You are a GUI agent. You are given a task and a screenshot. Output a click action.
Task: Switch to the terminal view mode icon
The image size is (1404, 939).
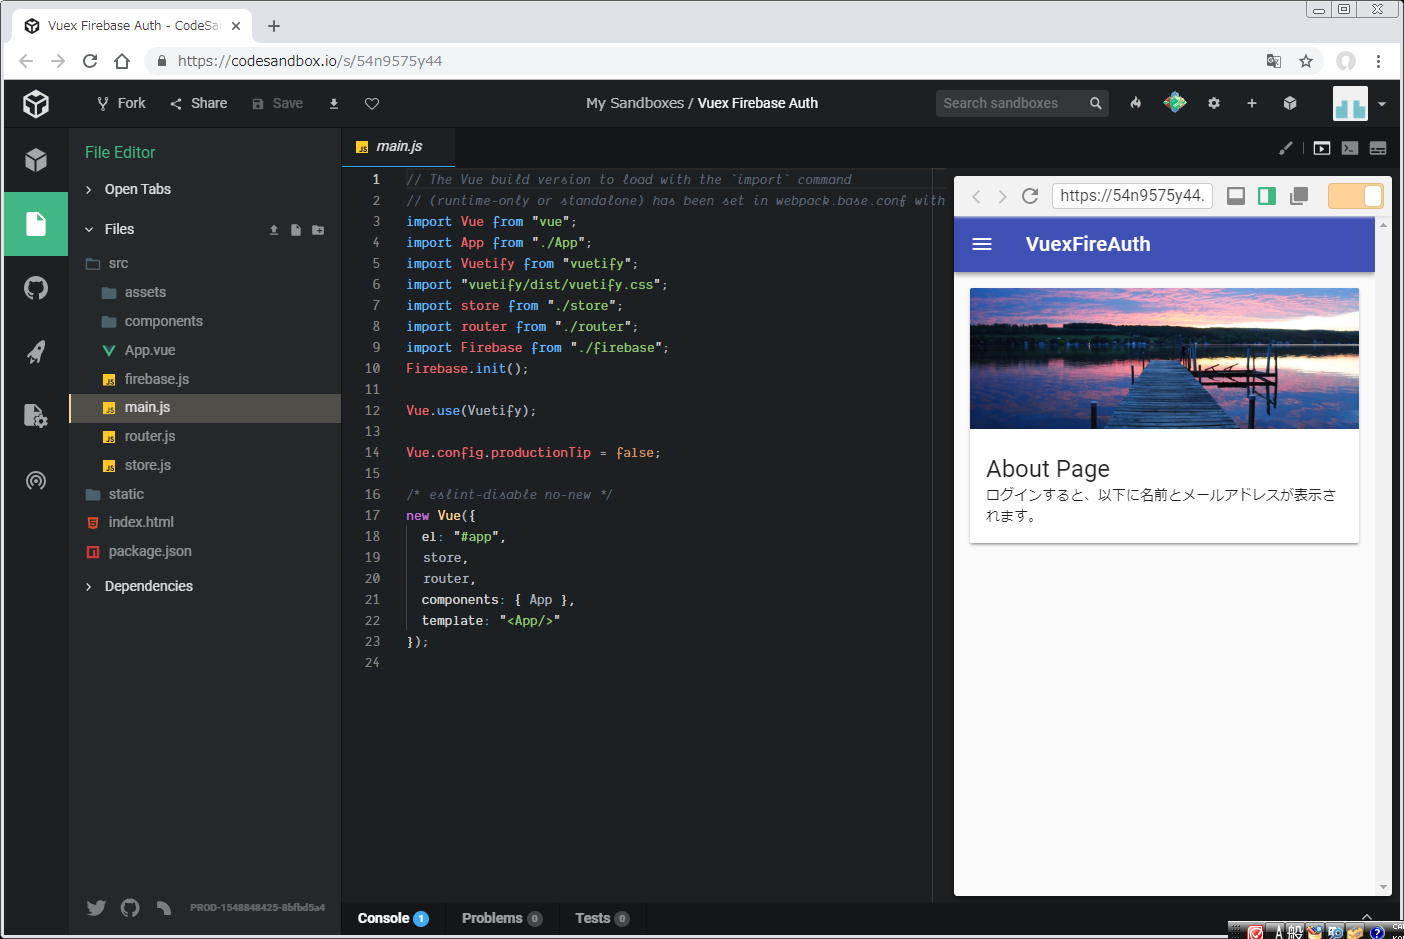[1350, 148]
